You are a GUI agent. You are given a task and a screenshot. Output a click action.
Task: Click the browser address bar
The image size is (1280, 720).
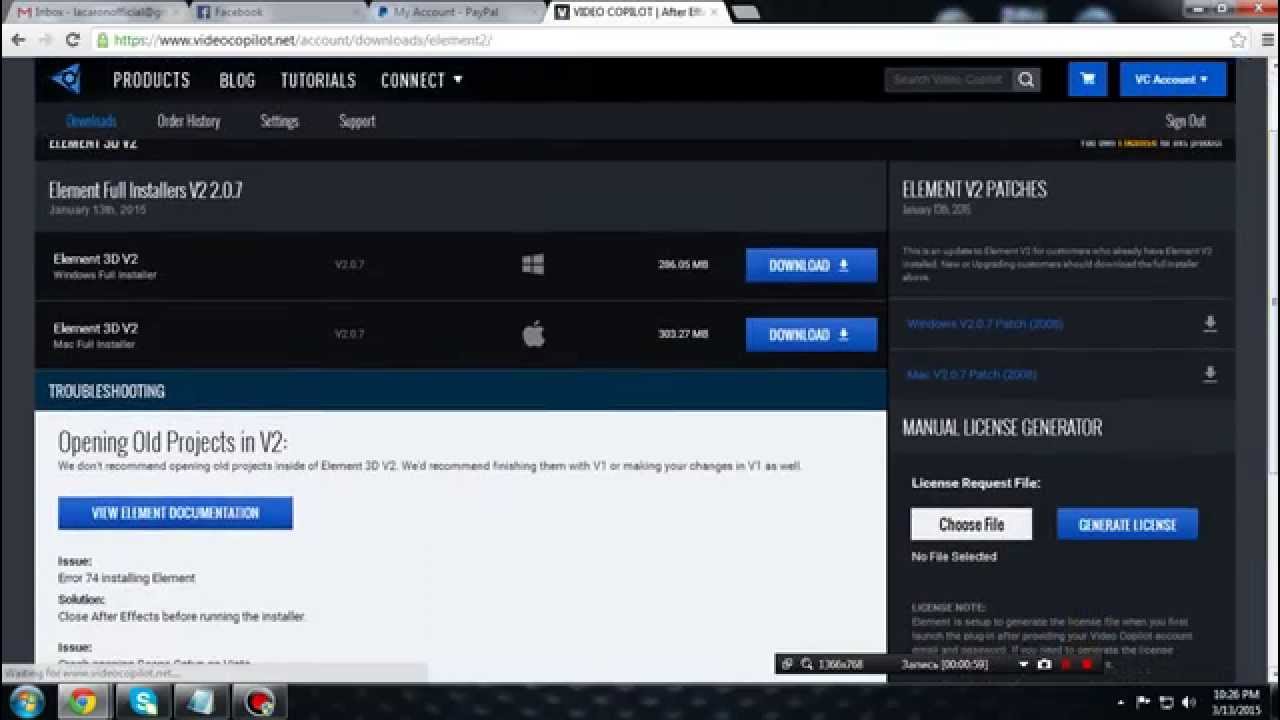[x=660, y=41]
